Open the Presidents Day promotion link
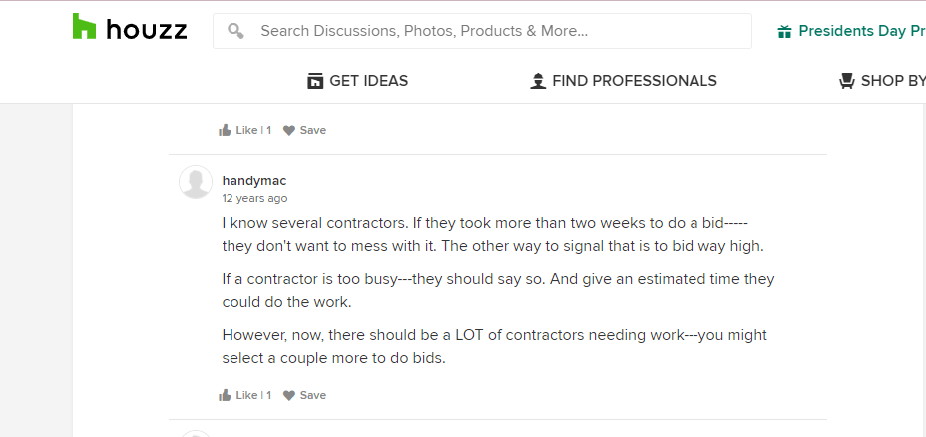 click(x=852, y=31)
